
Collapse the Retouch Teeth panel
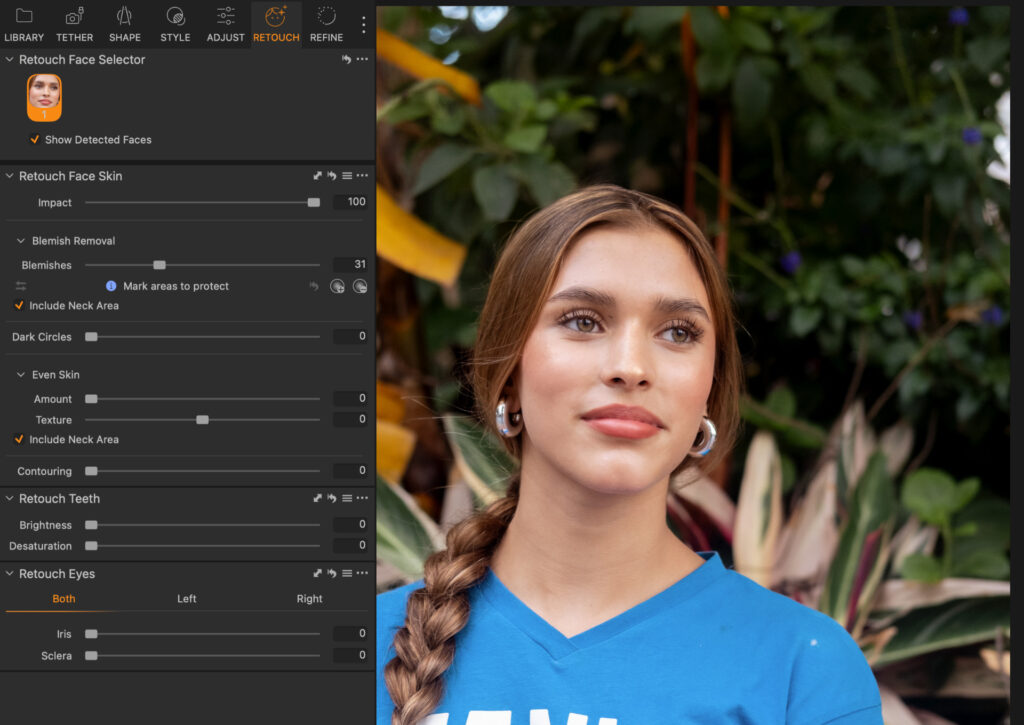pos(9,498)
